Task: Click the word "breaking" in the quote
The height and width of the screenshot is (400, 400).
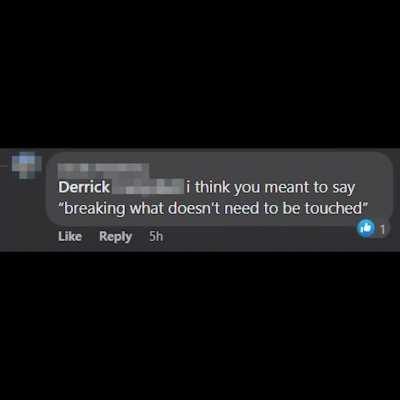Action: point(94,209)
